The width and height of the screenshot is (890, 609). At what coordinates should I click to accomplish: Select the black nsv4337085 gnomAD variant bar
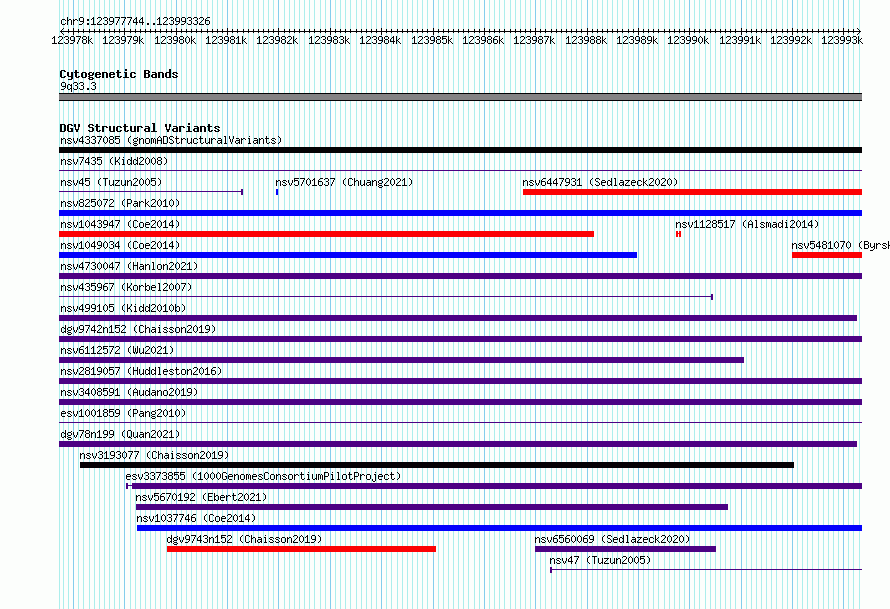click(x=460, y=150)
